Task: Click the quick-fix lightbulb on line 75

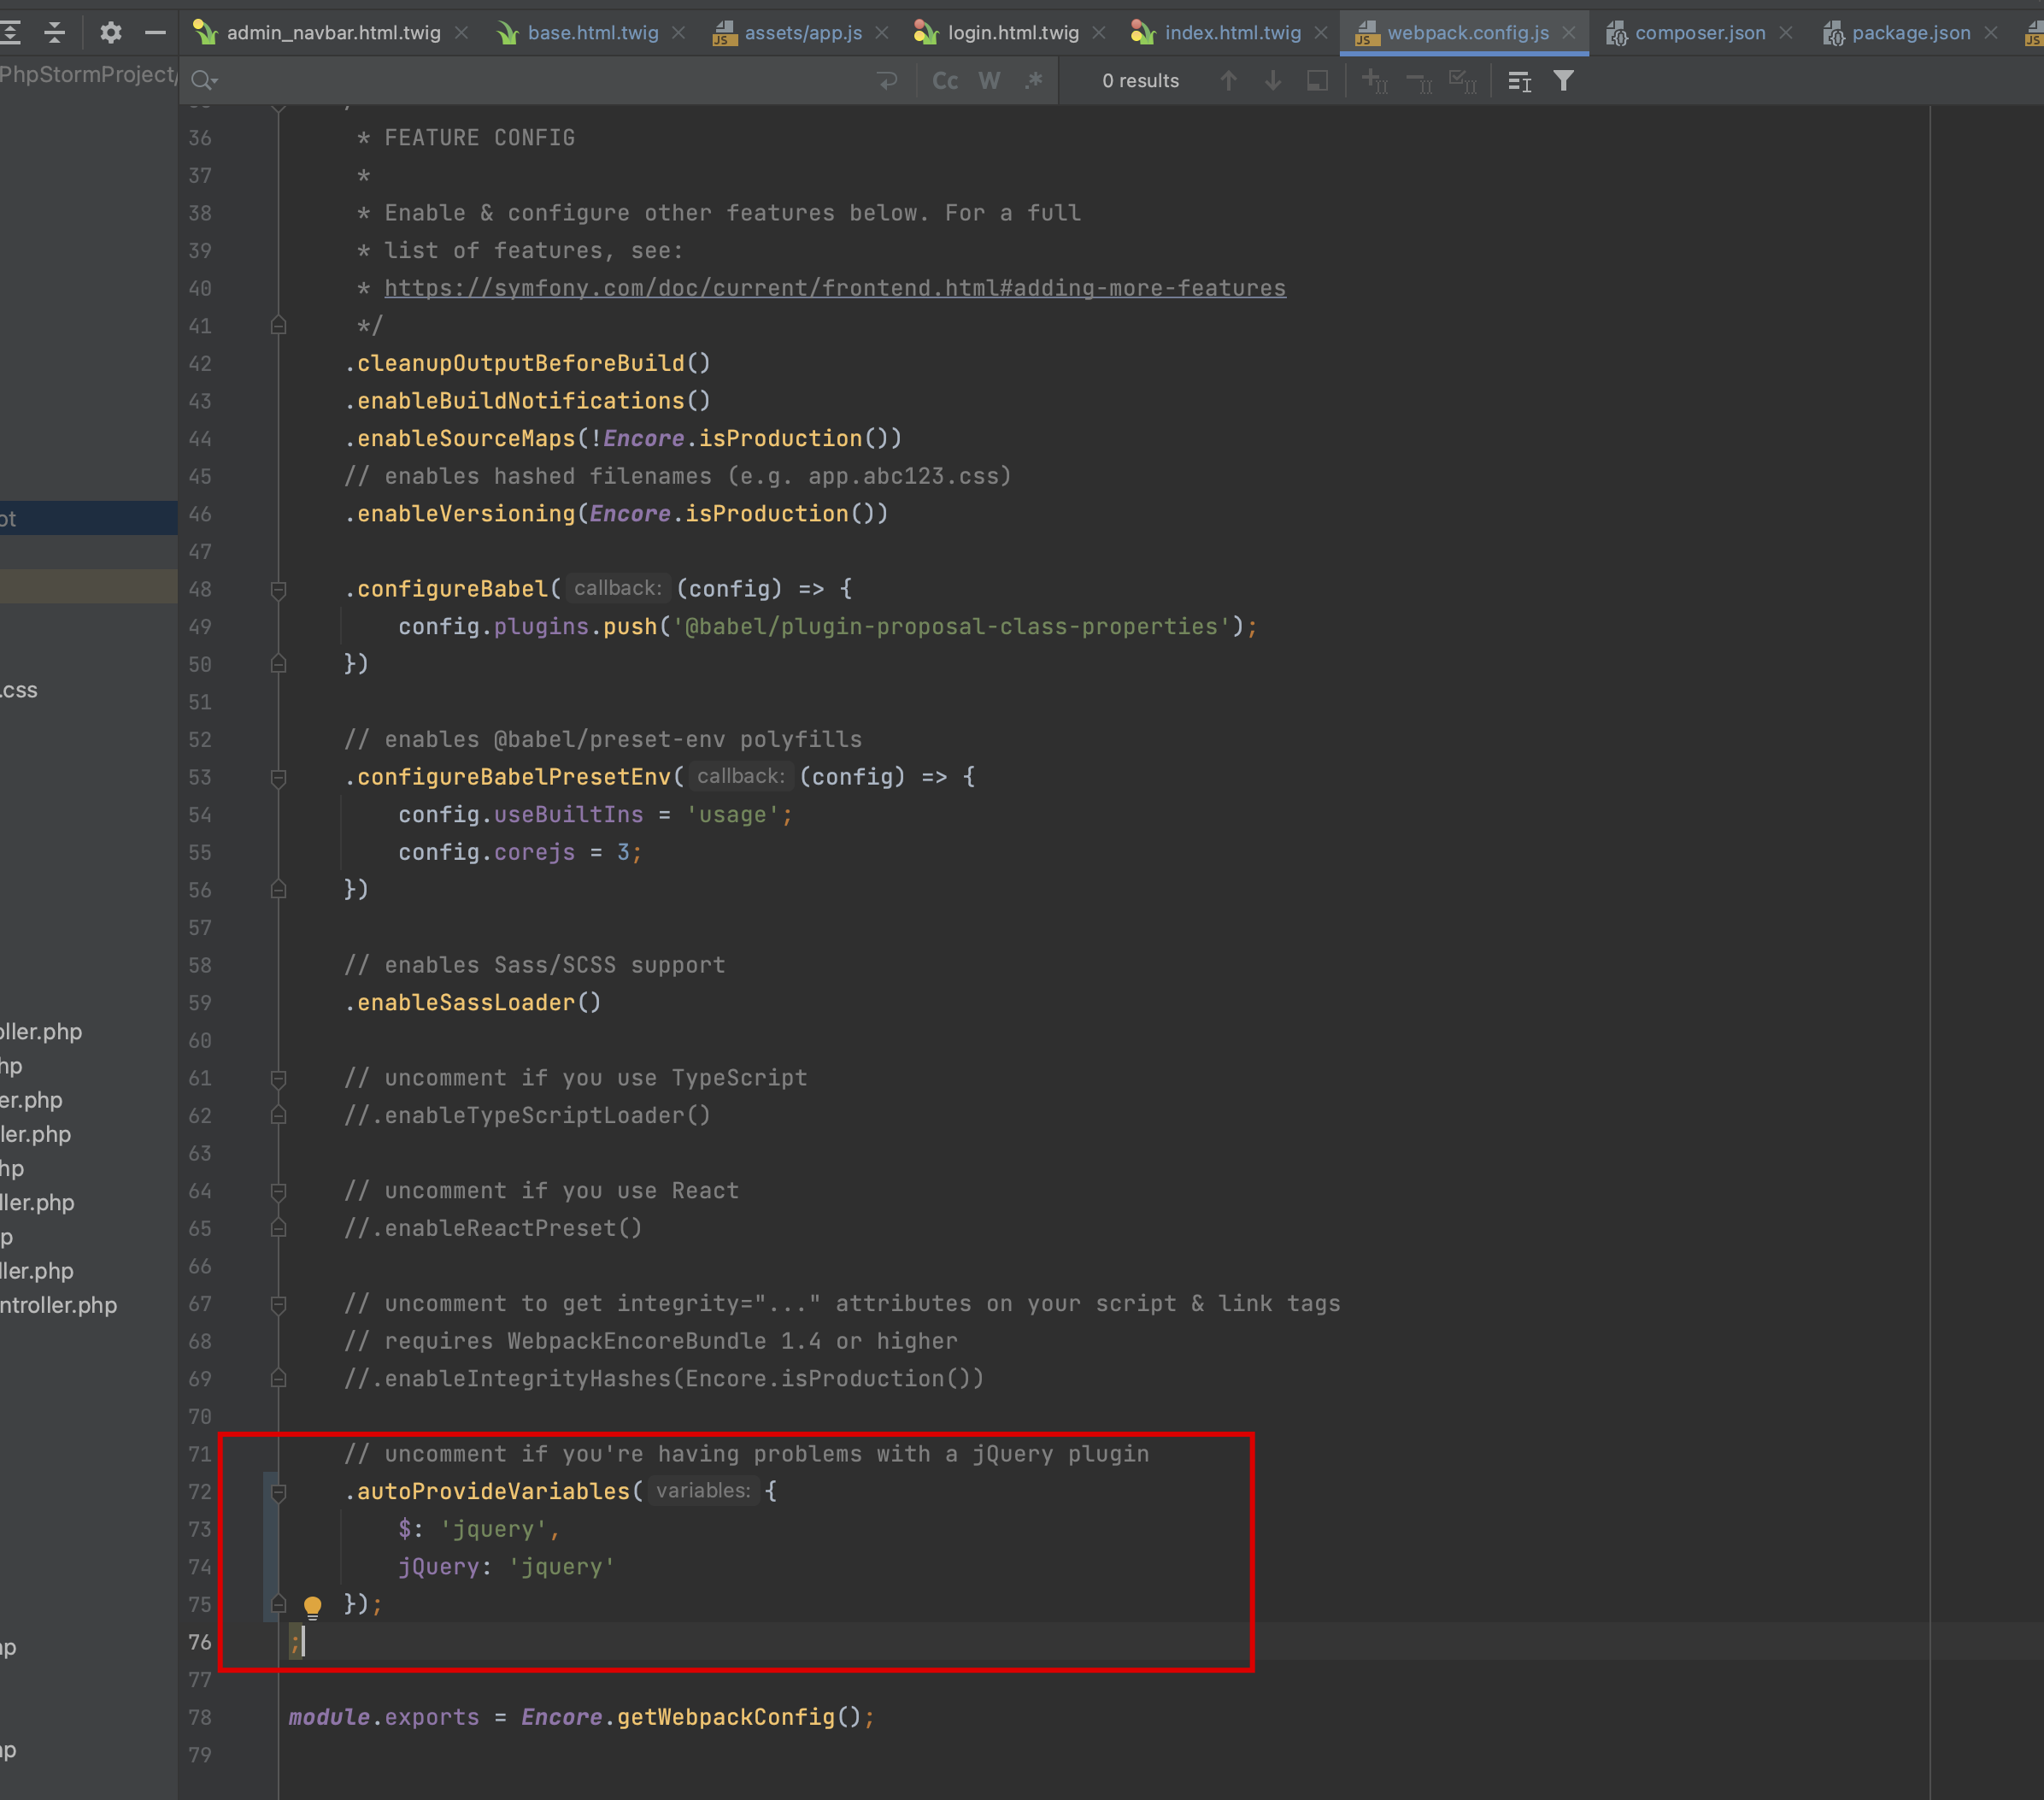Action: point(312,1607)
